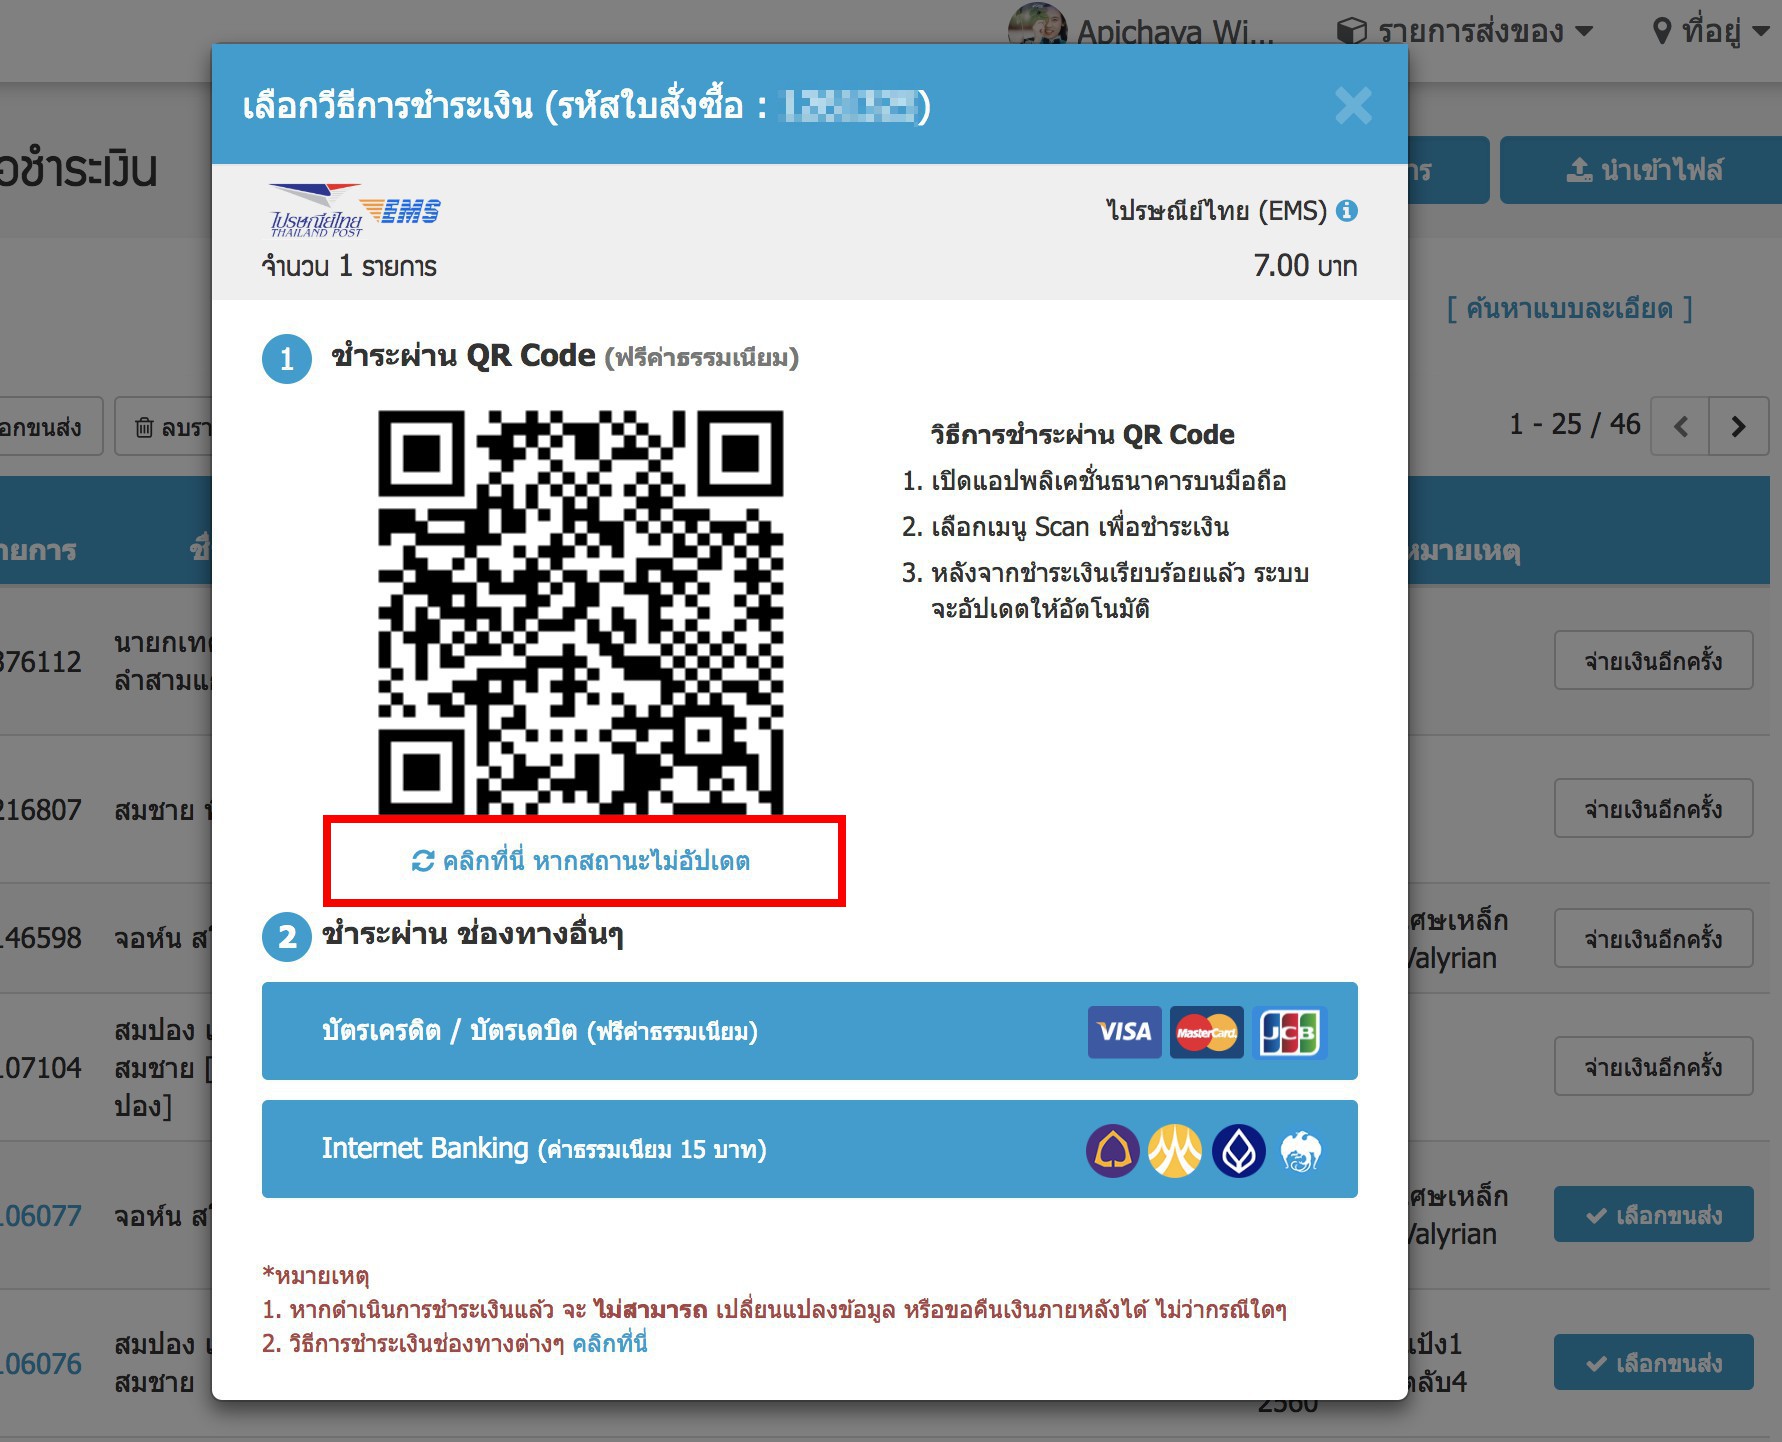Go to the previous page with the left arrow
1782x1442 pixels.
pos(1680,426)
